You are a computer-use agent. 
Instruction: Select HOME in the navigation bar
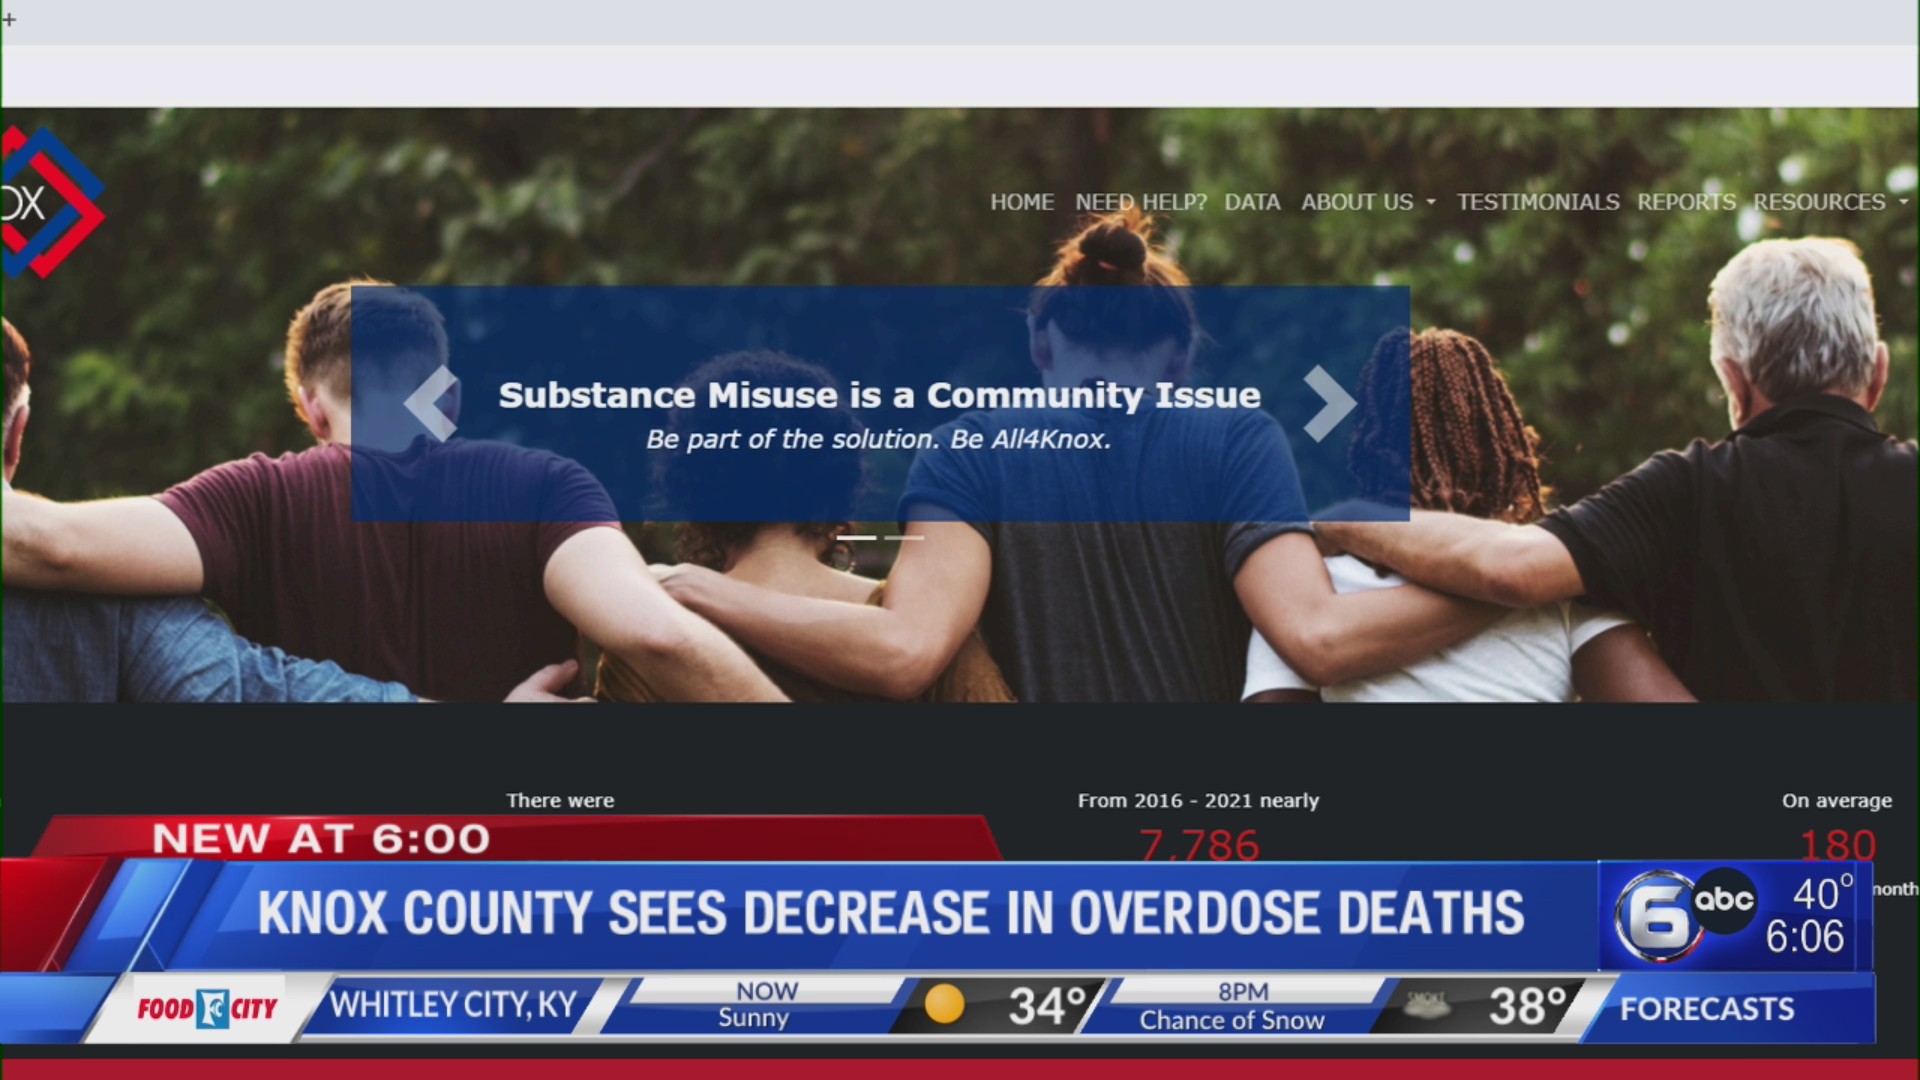pos(1022,202)
